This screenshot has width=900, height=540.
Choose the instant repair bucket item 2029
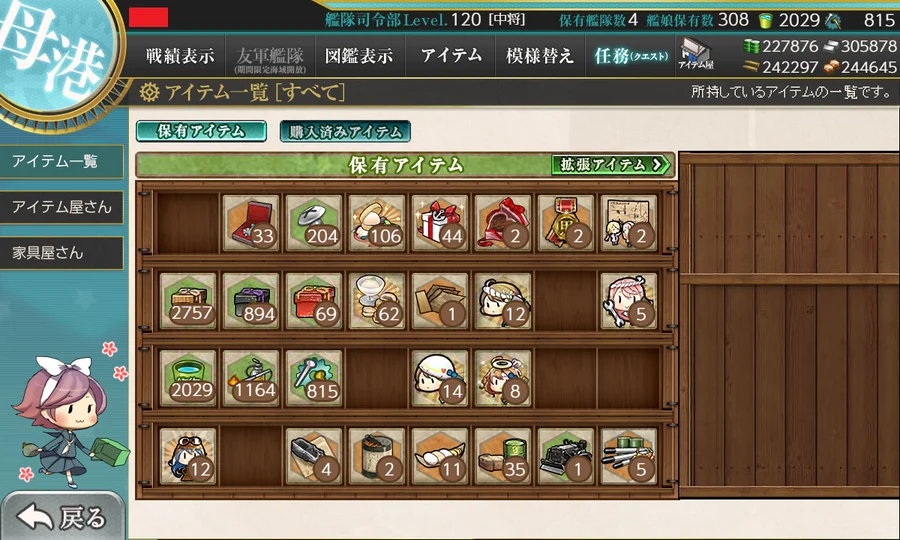click(x=188, y=378)
